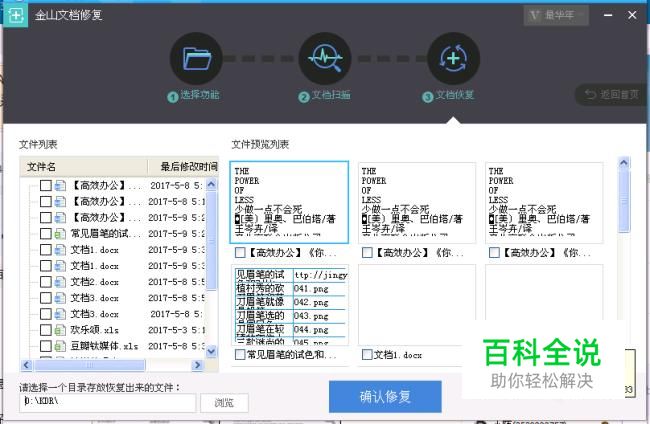Minimize the repair window
The width and height of the screenshot is (650, 424).
608,15
